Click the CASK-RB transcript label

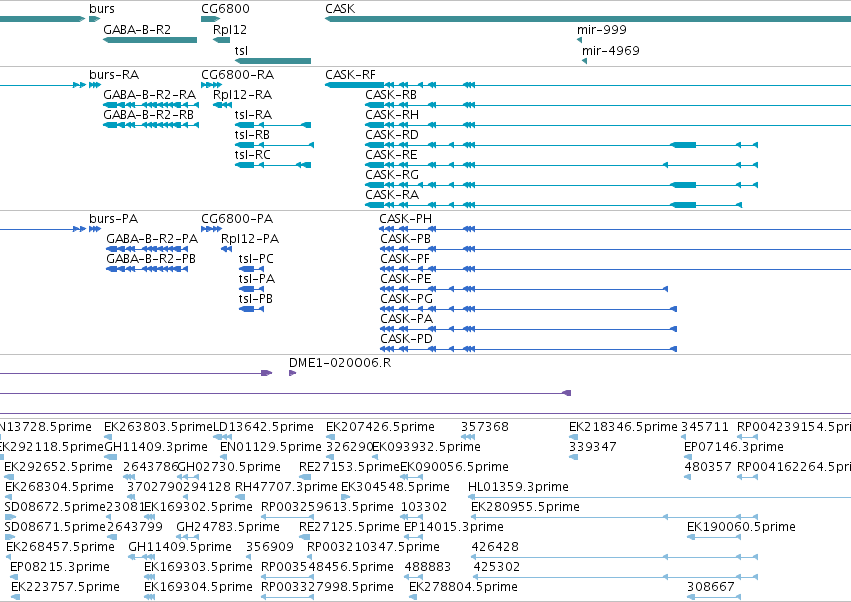(391, 94)
